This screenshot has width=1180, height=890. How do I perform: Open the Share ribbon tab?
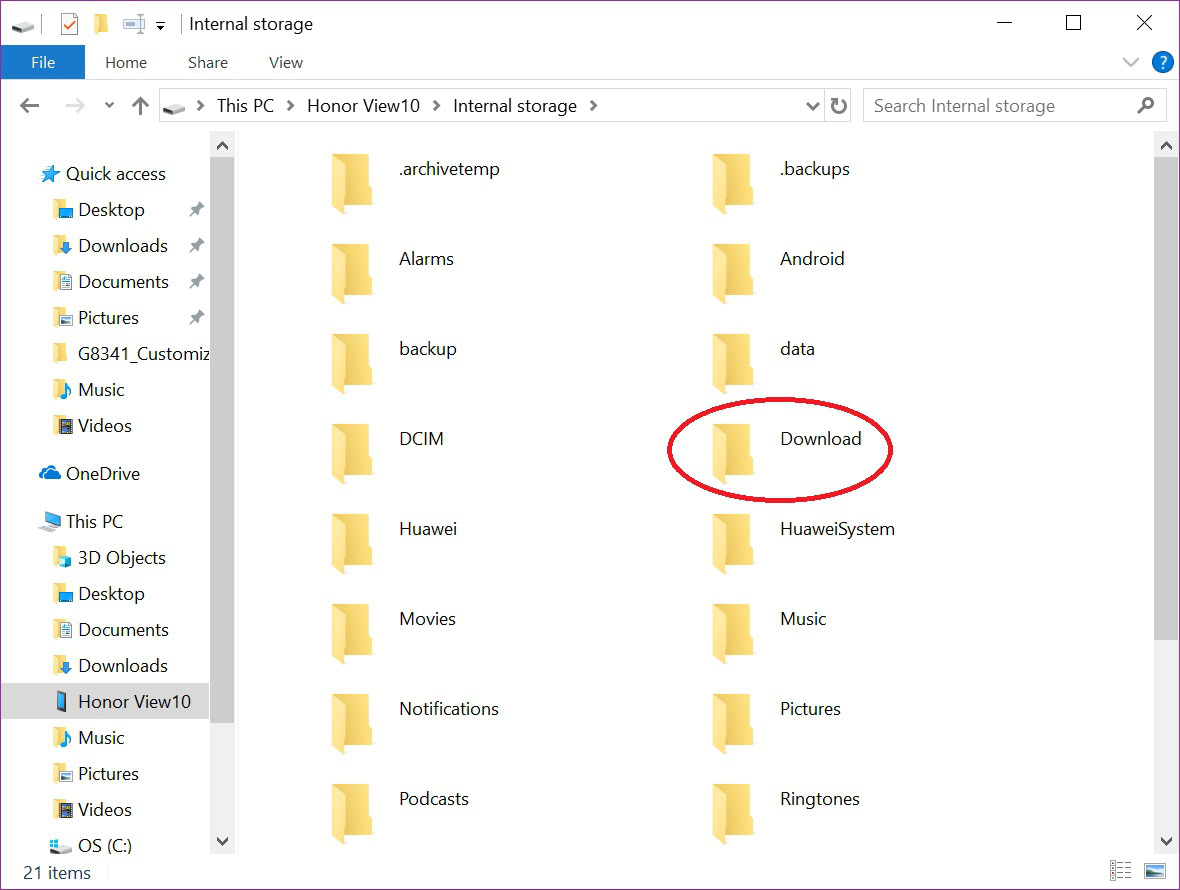[208, 62]
